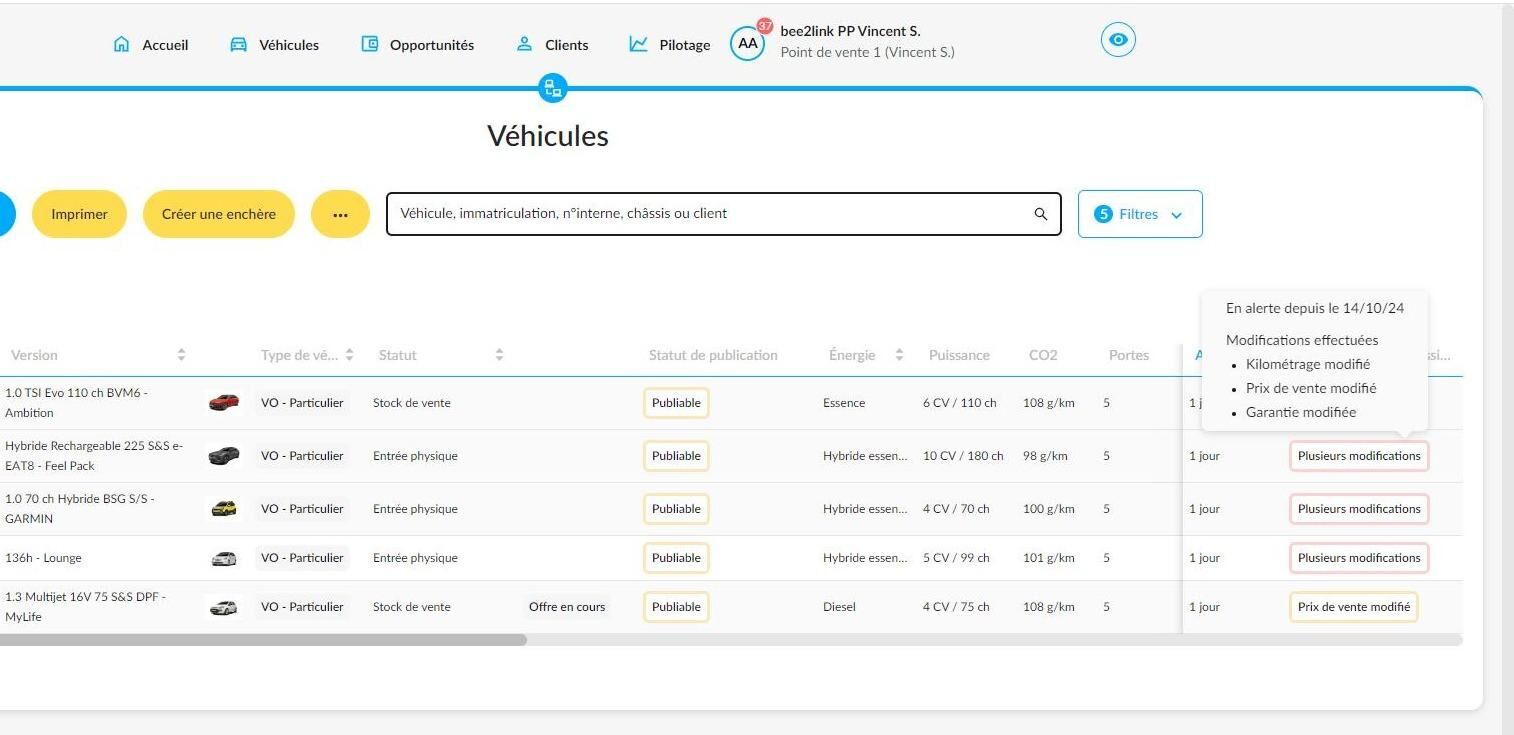Click the Accueil home icon

click(122, 44)
